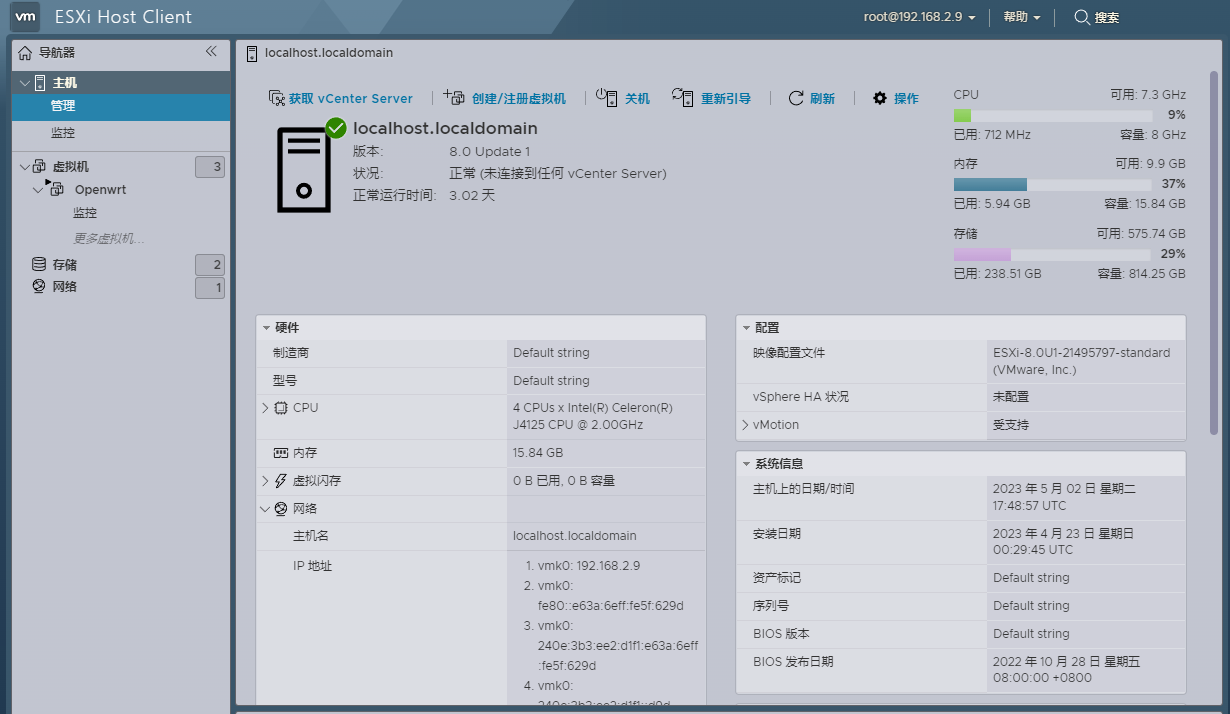Click the Openwrt VM icon

coord(56,189)
